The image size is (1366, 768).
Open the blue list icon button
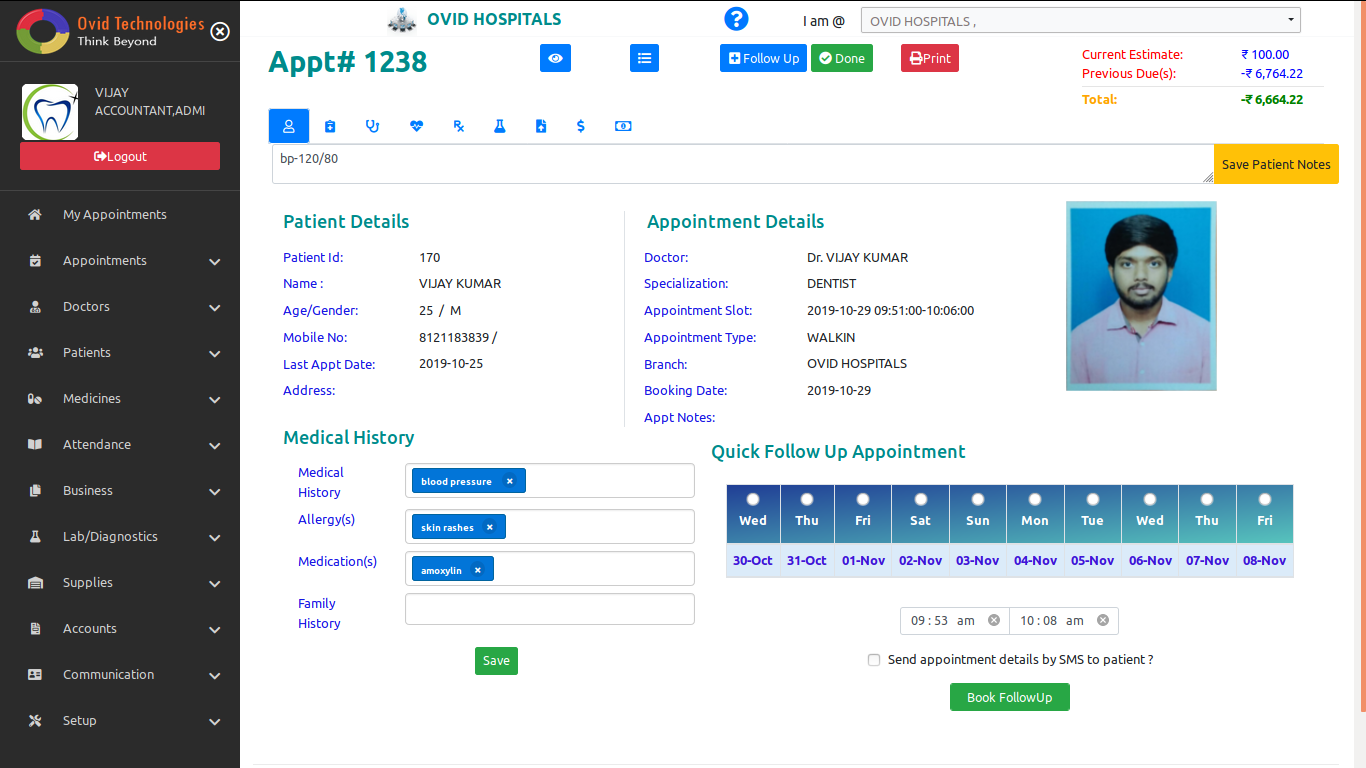pos(645,58)
